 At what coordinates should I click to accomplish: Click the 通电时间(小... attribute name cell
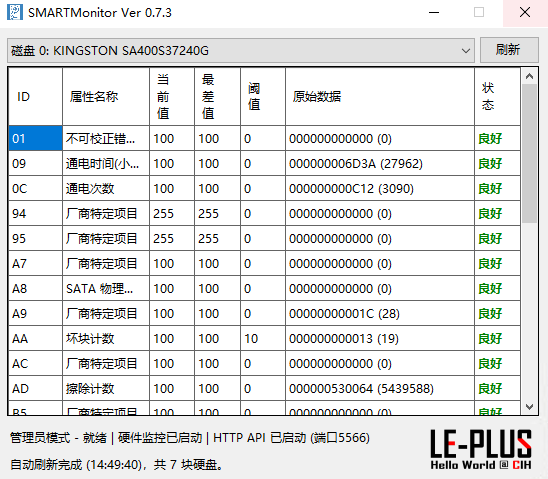[106, 164]
